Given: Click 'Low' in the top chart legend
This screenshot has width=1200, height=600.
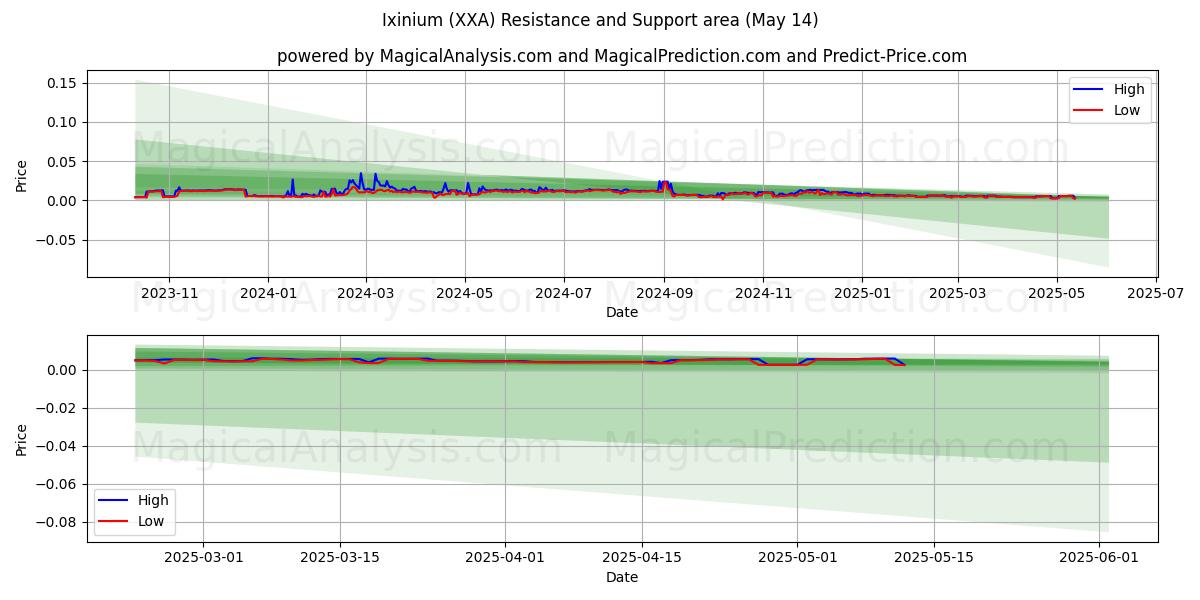Looking at the screenshot, I should coord(1127,110).
